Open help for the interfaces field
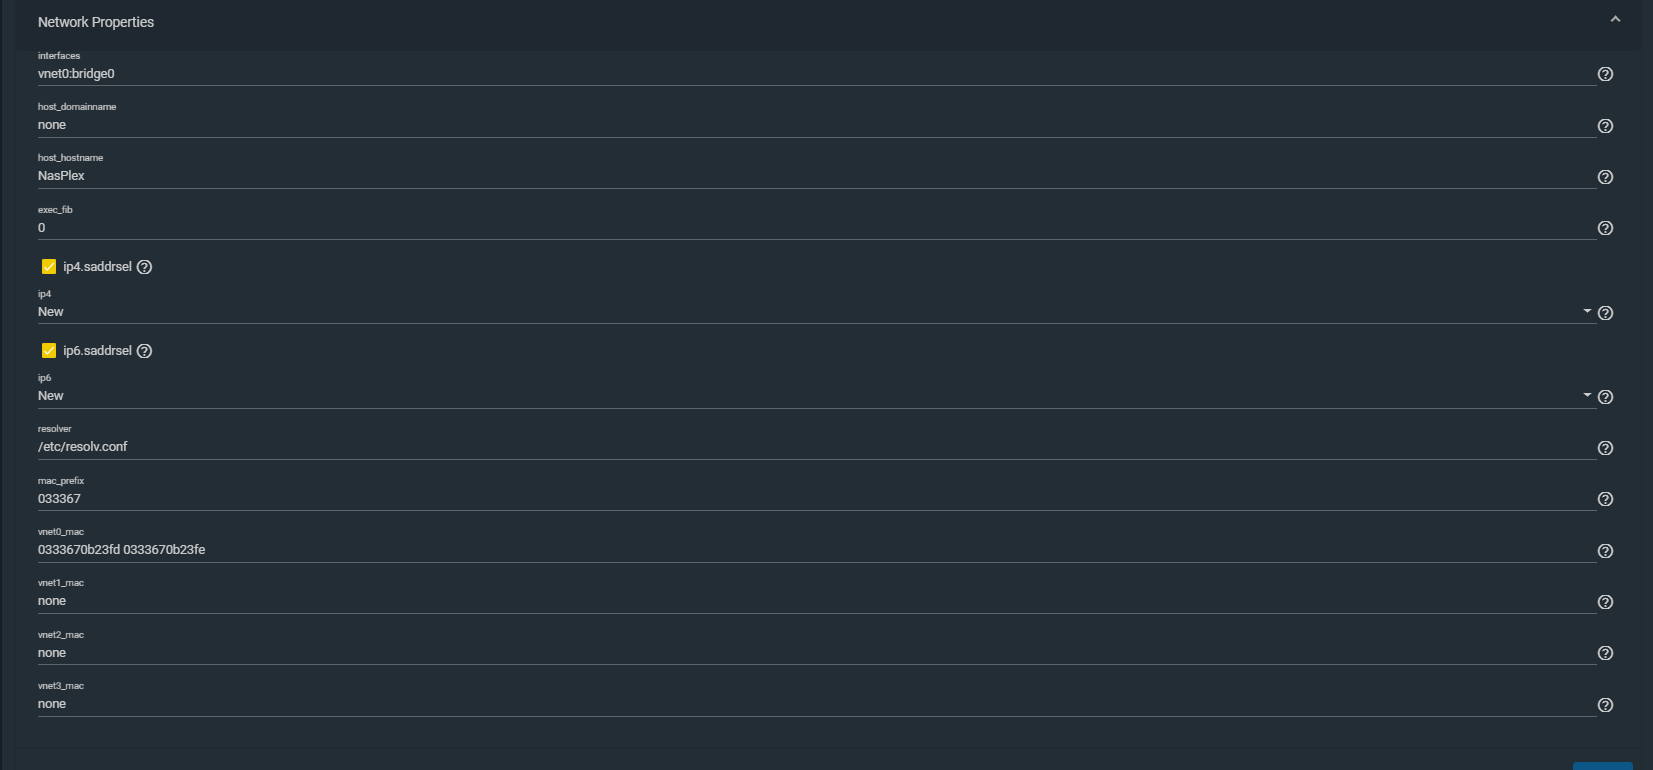The width and height of the screenshot is (1653, 770). coord(1605,74)
